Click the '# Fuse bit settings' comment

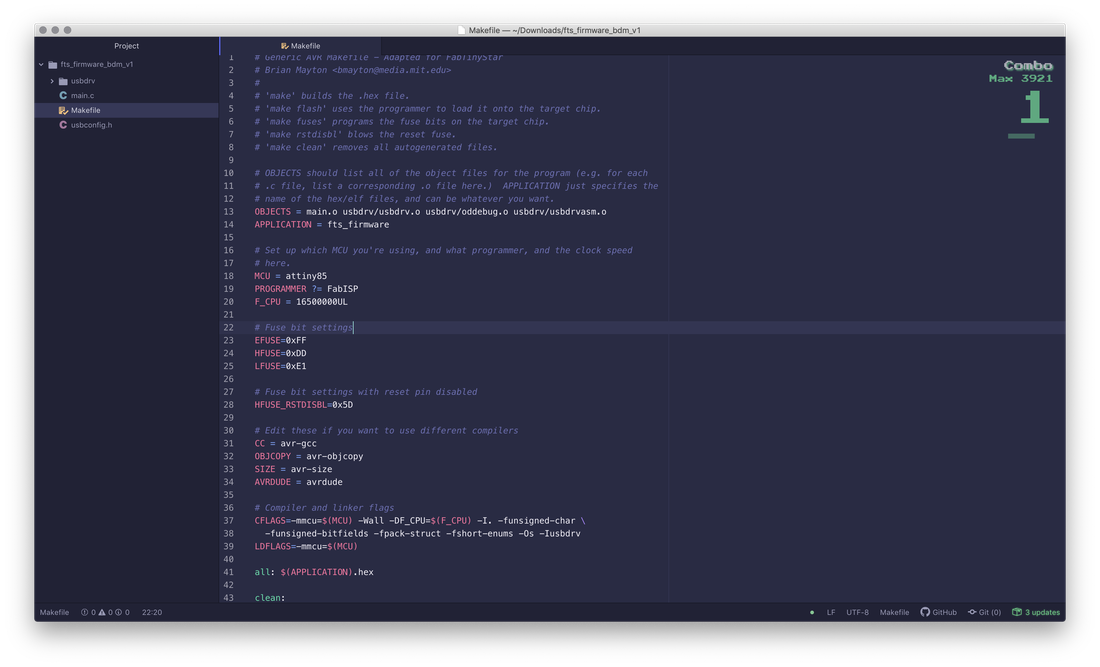303,328
